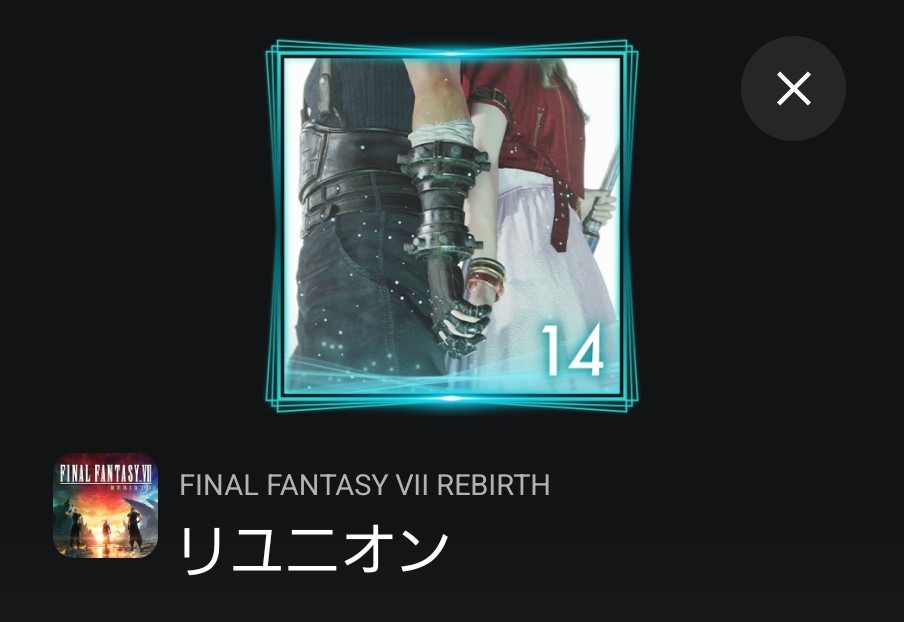
Task: Tap the FINAL FANTASY VII REBIRTH title text
Action: point(364,485)
